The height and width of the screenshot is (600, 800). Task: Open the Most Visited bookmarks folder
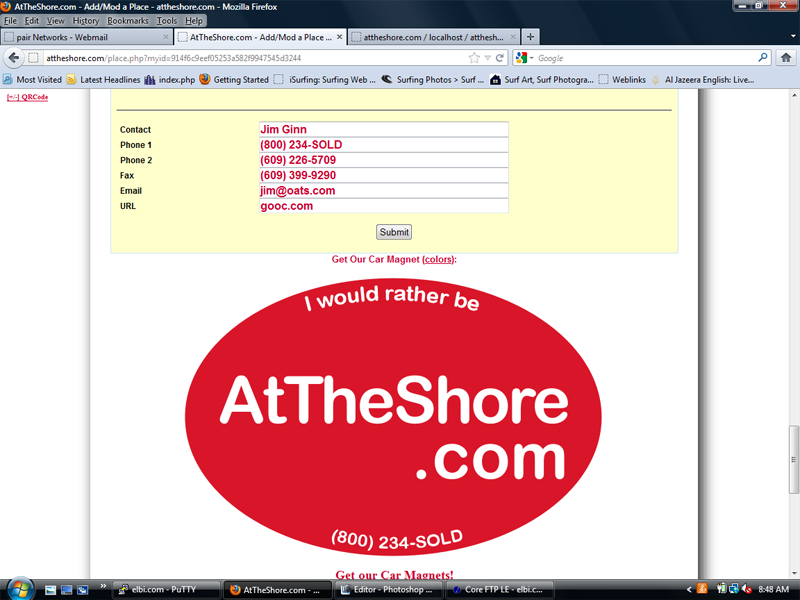coord(32,80)
